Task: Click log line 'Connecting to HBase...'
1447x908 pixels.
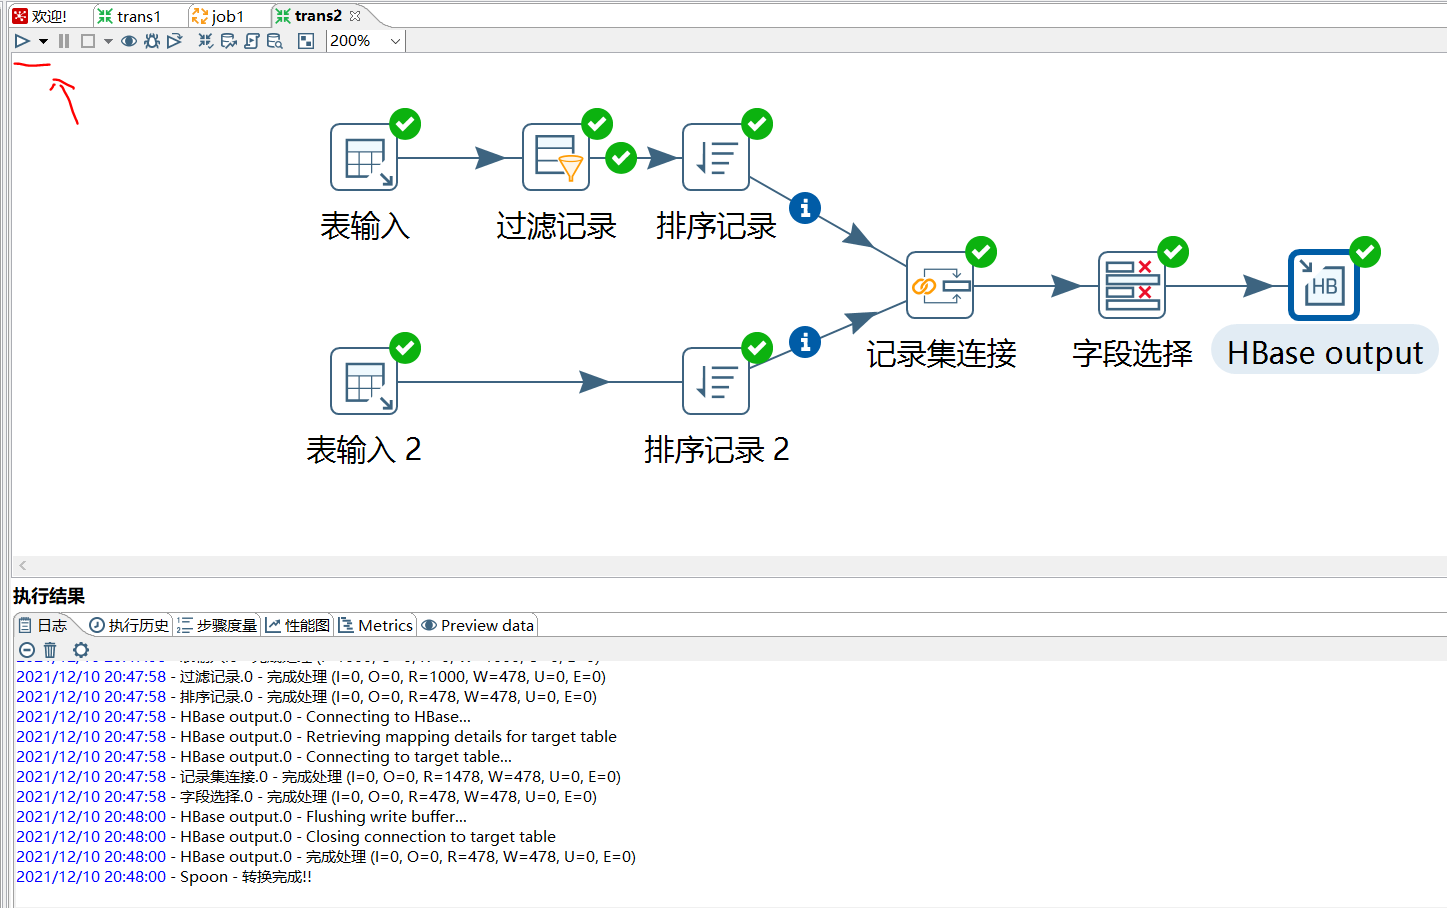Action: (x=243, y=716)
